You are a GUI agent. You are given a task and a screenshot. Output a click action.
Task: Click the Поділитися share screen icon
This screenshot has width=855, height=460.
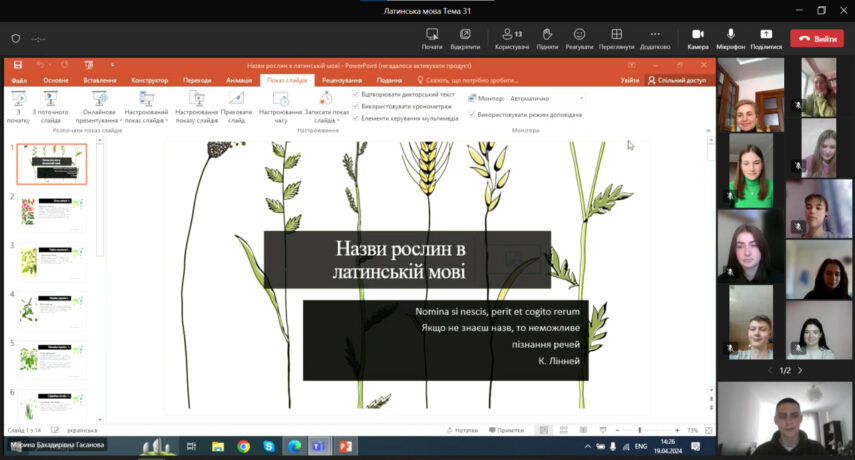tap(766, 35)
